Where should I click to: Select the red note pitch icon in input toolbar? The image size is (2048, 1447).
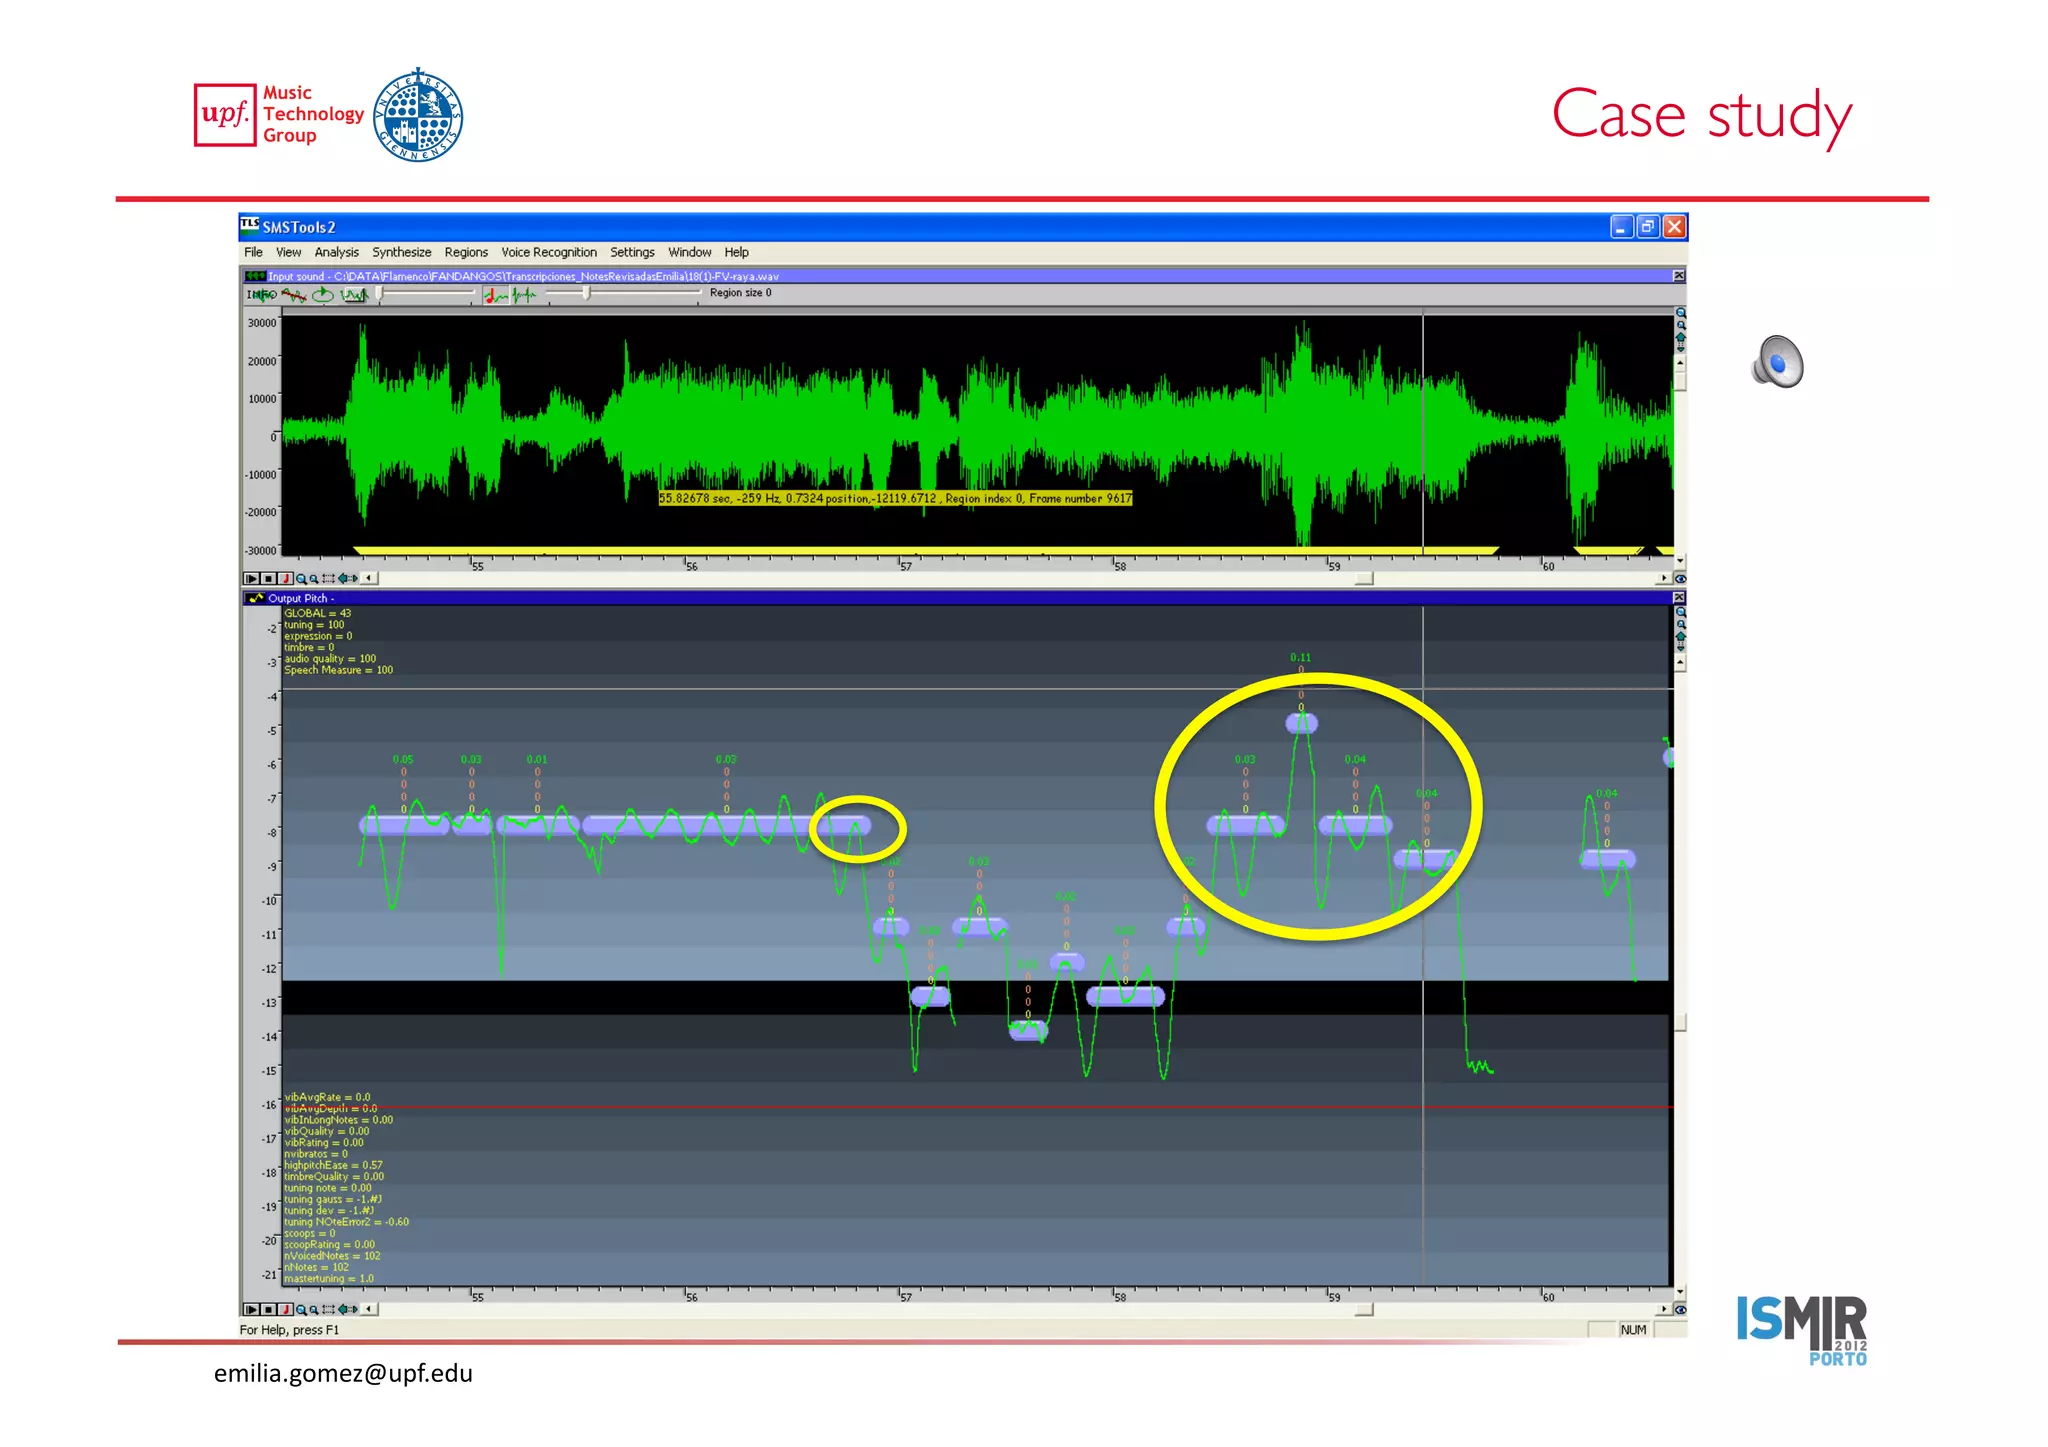coord(496,294)
